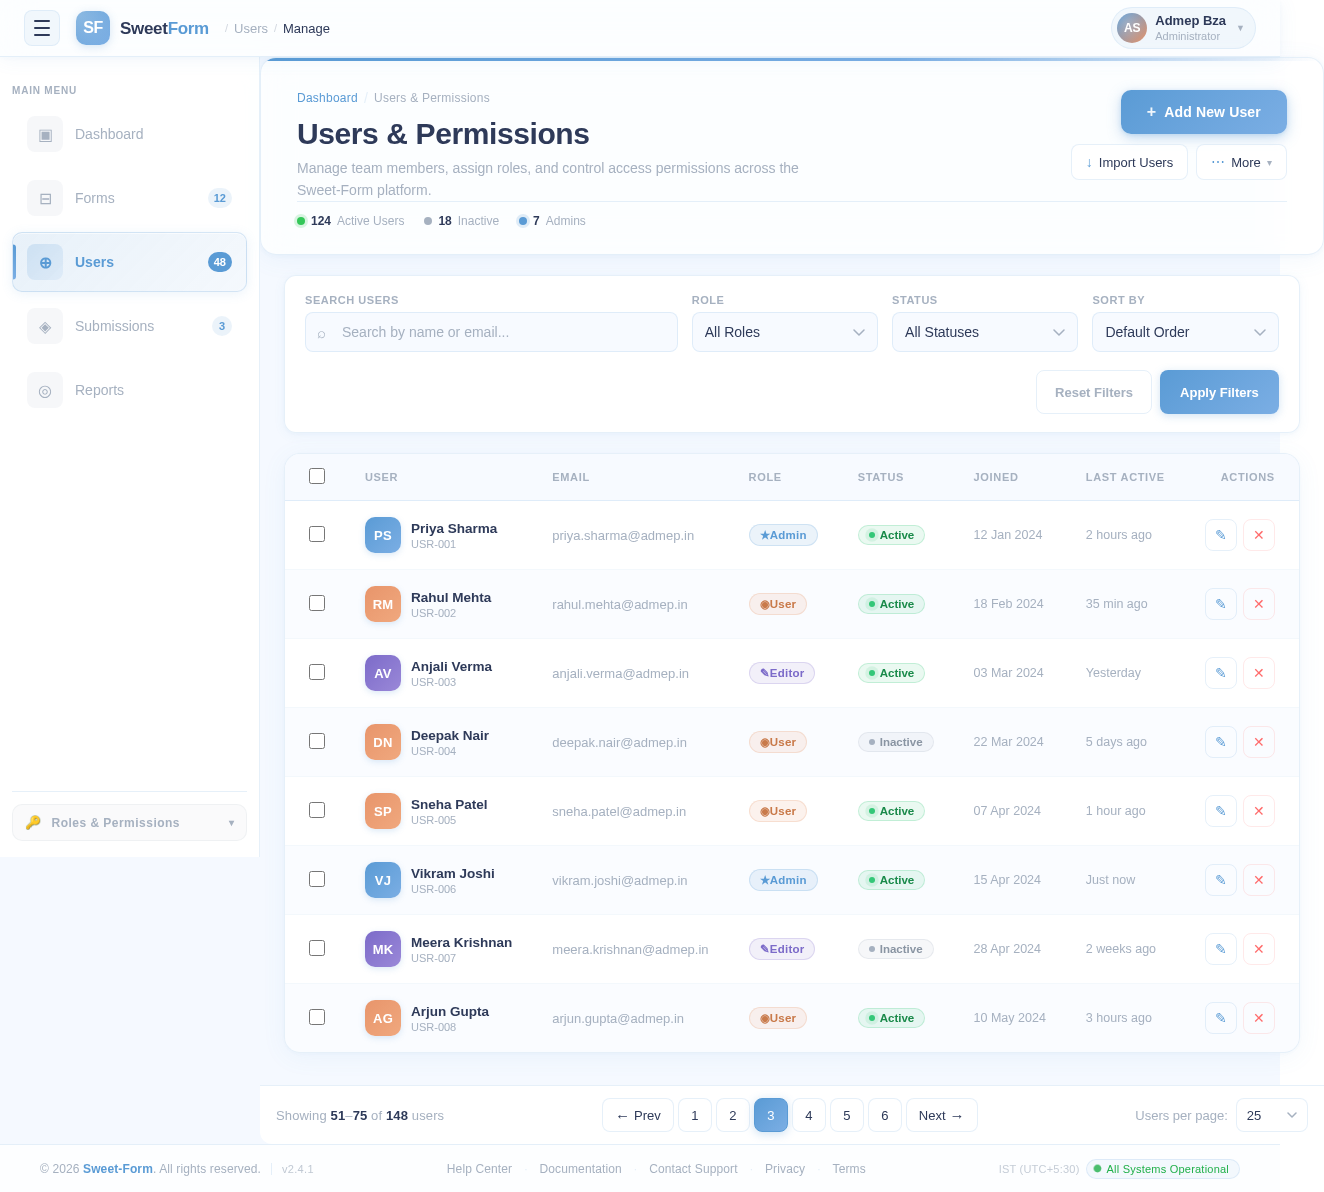This screenshot has height=1192, width=1324.
Task: Click the AS user avatar
Action: [x=1132, y=28]
